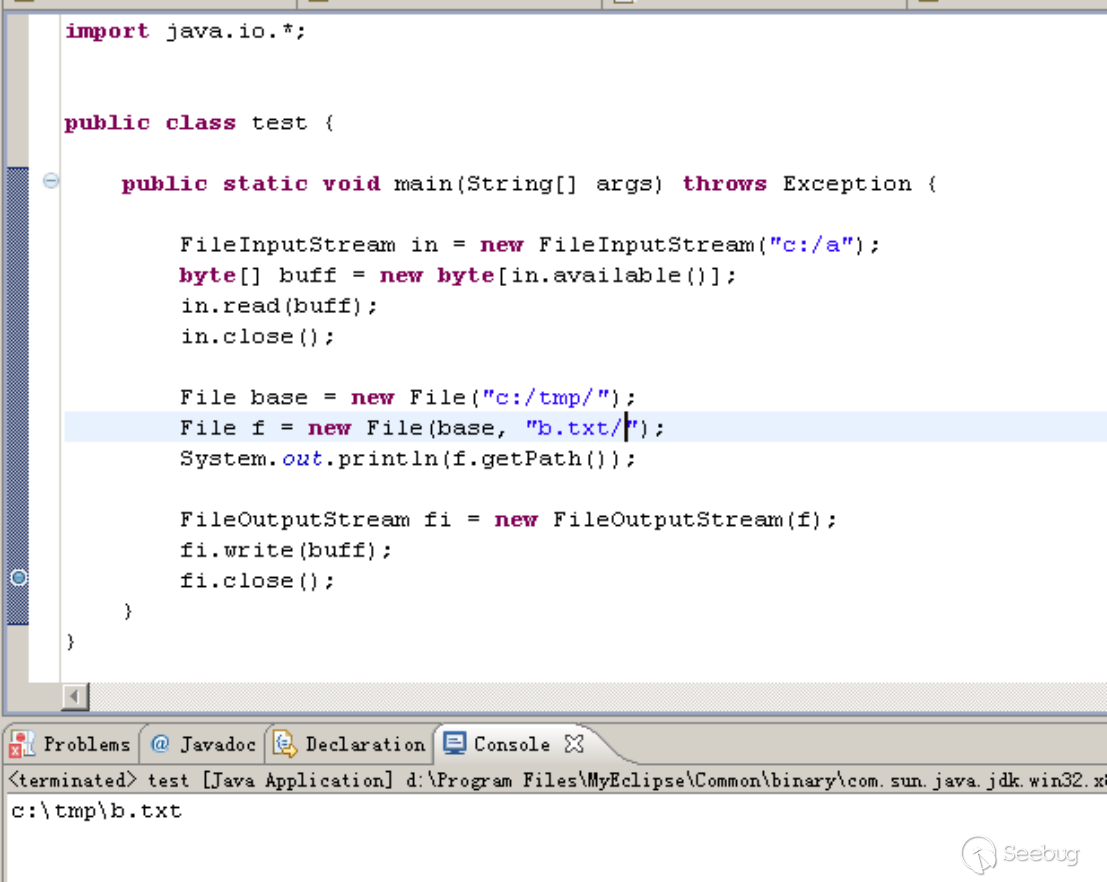The height and width of the screenshot is (882, 1107).
Task: Click the import java.io.* line
Action: pyautogui.click(x=185, y=32)
